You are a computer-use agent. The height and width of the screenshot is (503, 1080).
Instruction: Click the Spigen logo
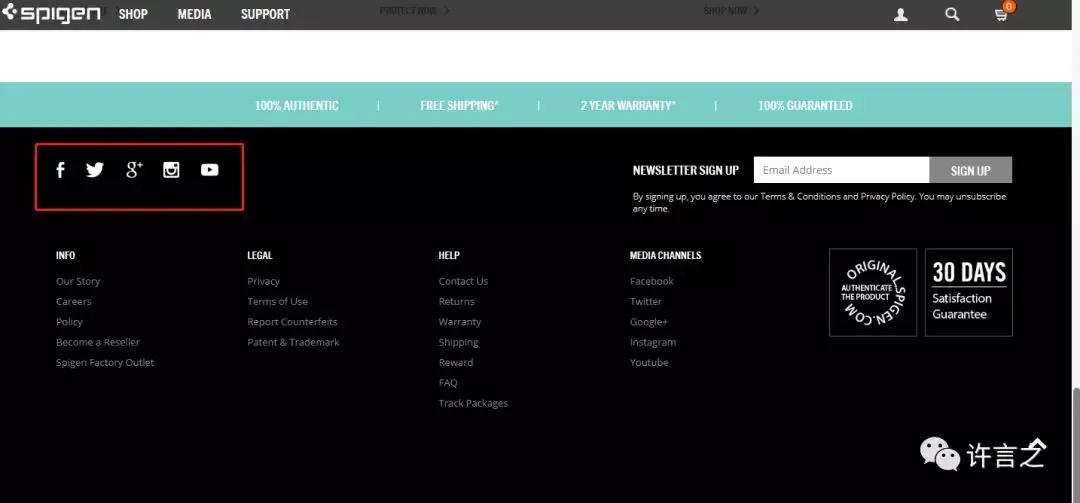coord(51,14)
